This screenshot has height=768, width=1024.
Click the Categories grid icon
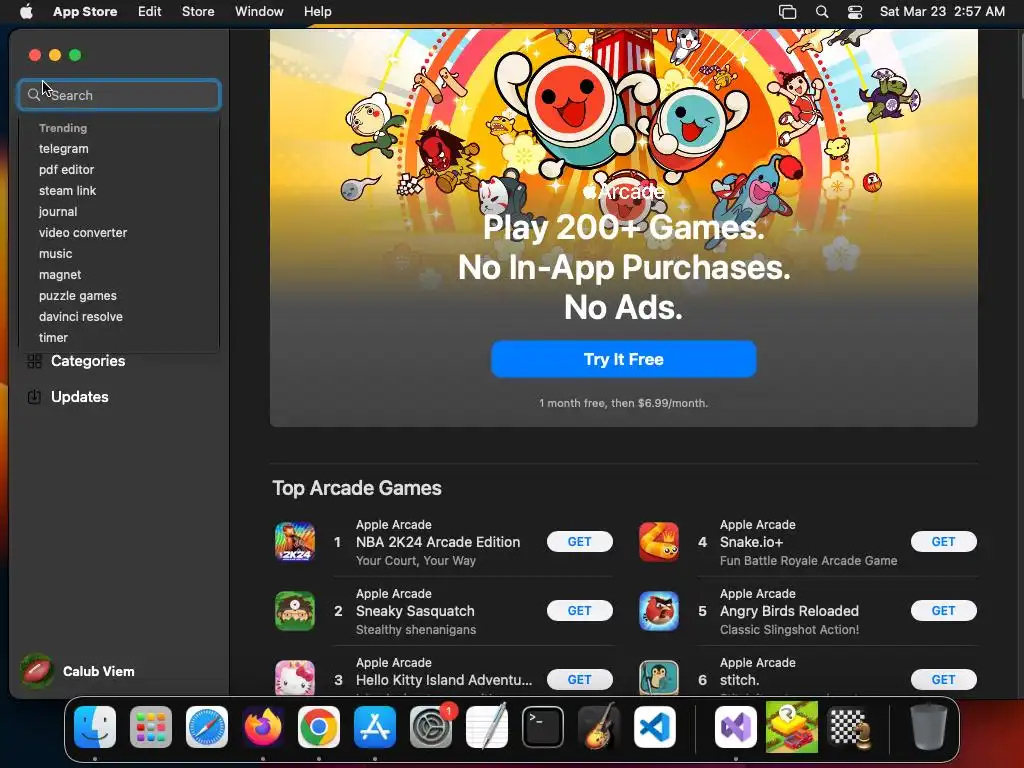coord(35,360)
